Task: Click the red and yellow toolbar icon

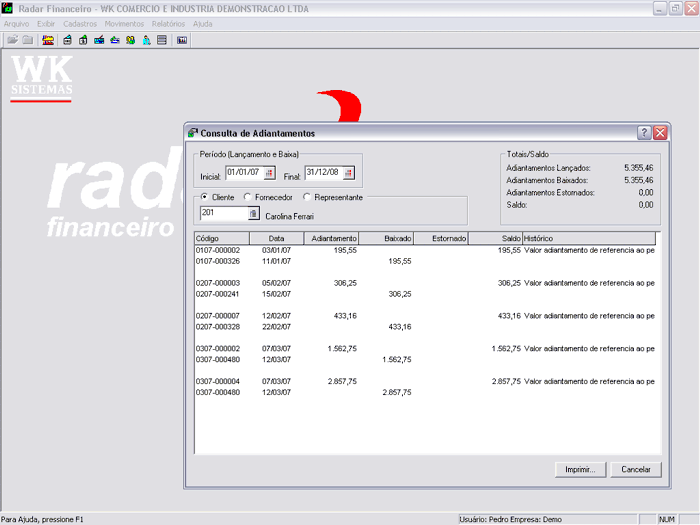Action: [48, 40]
